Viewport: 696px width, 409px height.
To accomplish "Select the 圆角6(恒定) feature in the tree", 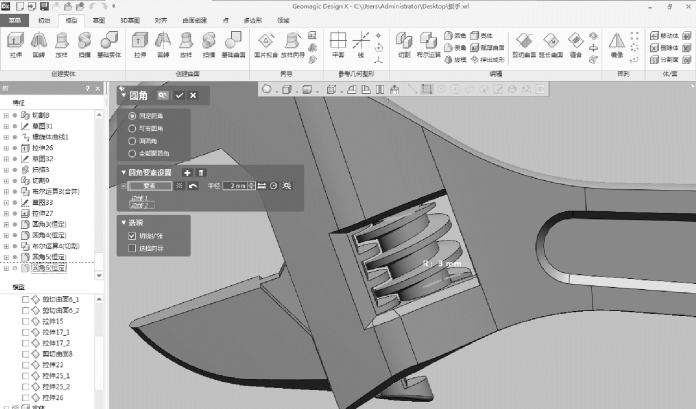I will click(x=49, y=268).
